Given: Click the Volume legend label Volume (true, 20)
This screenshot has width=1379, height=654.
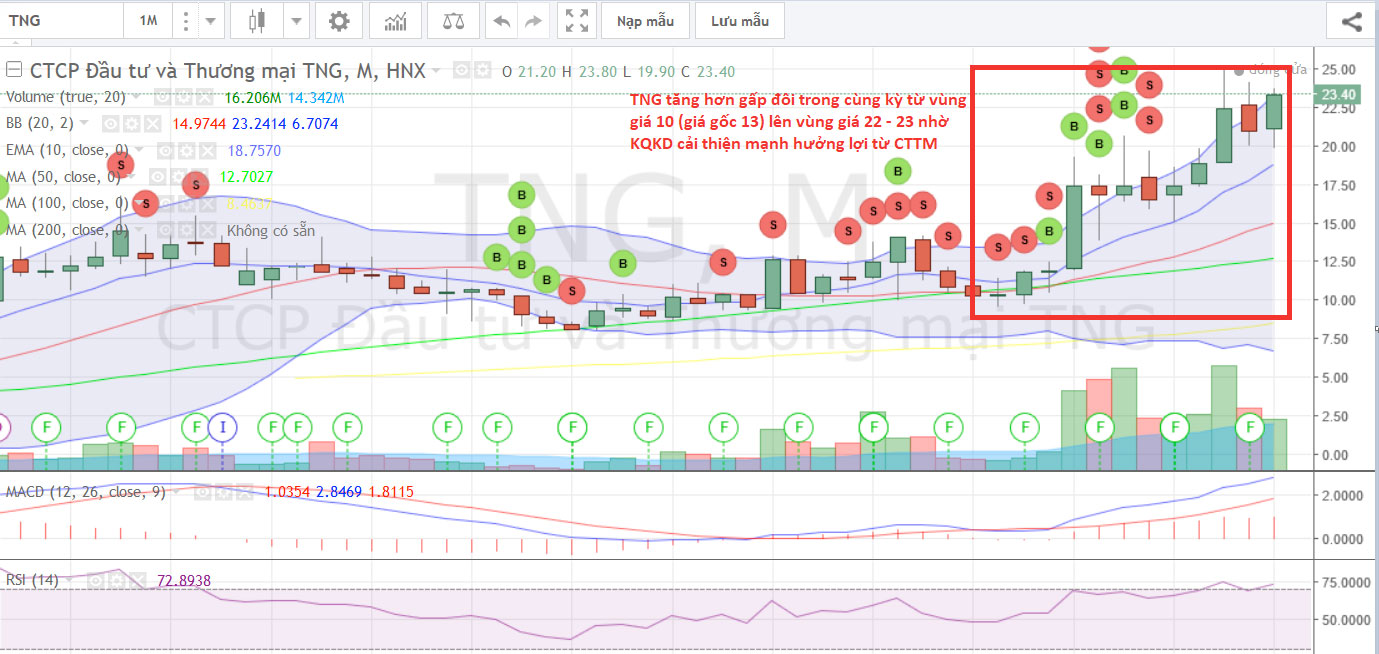Looking at the screenshot, I should click(66, 98).
